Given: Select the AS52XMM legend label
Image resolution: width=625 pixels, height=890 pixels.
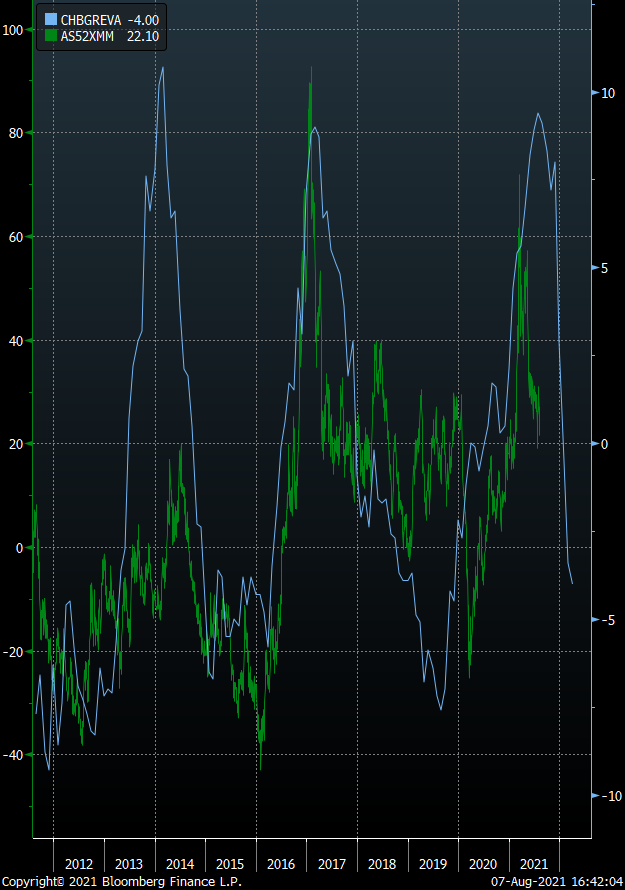Looking at the screenshot, I should (x=87, y=36).
